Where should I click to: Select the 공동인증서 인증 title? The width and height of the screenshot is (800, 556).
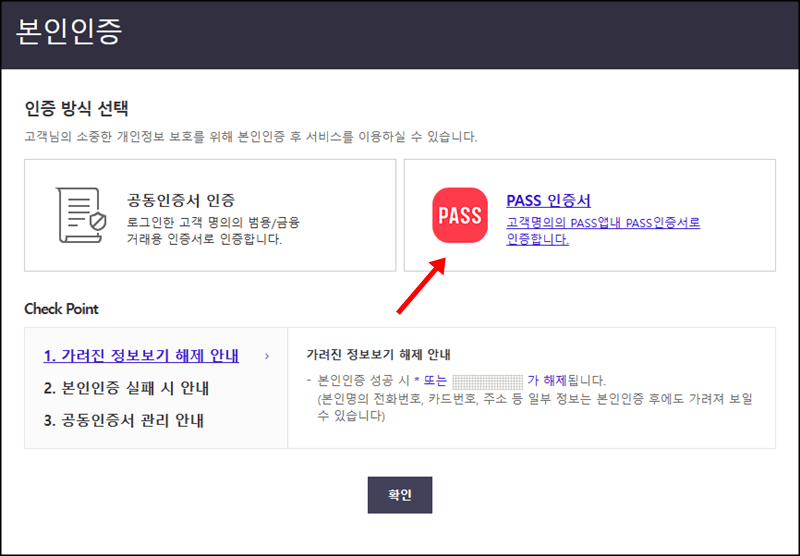tap(181, 200)
